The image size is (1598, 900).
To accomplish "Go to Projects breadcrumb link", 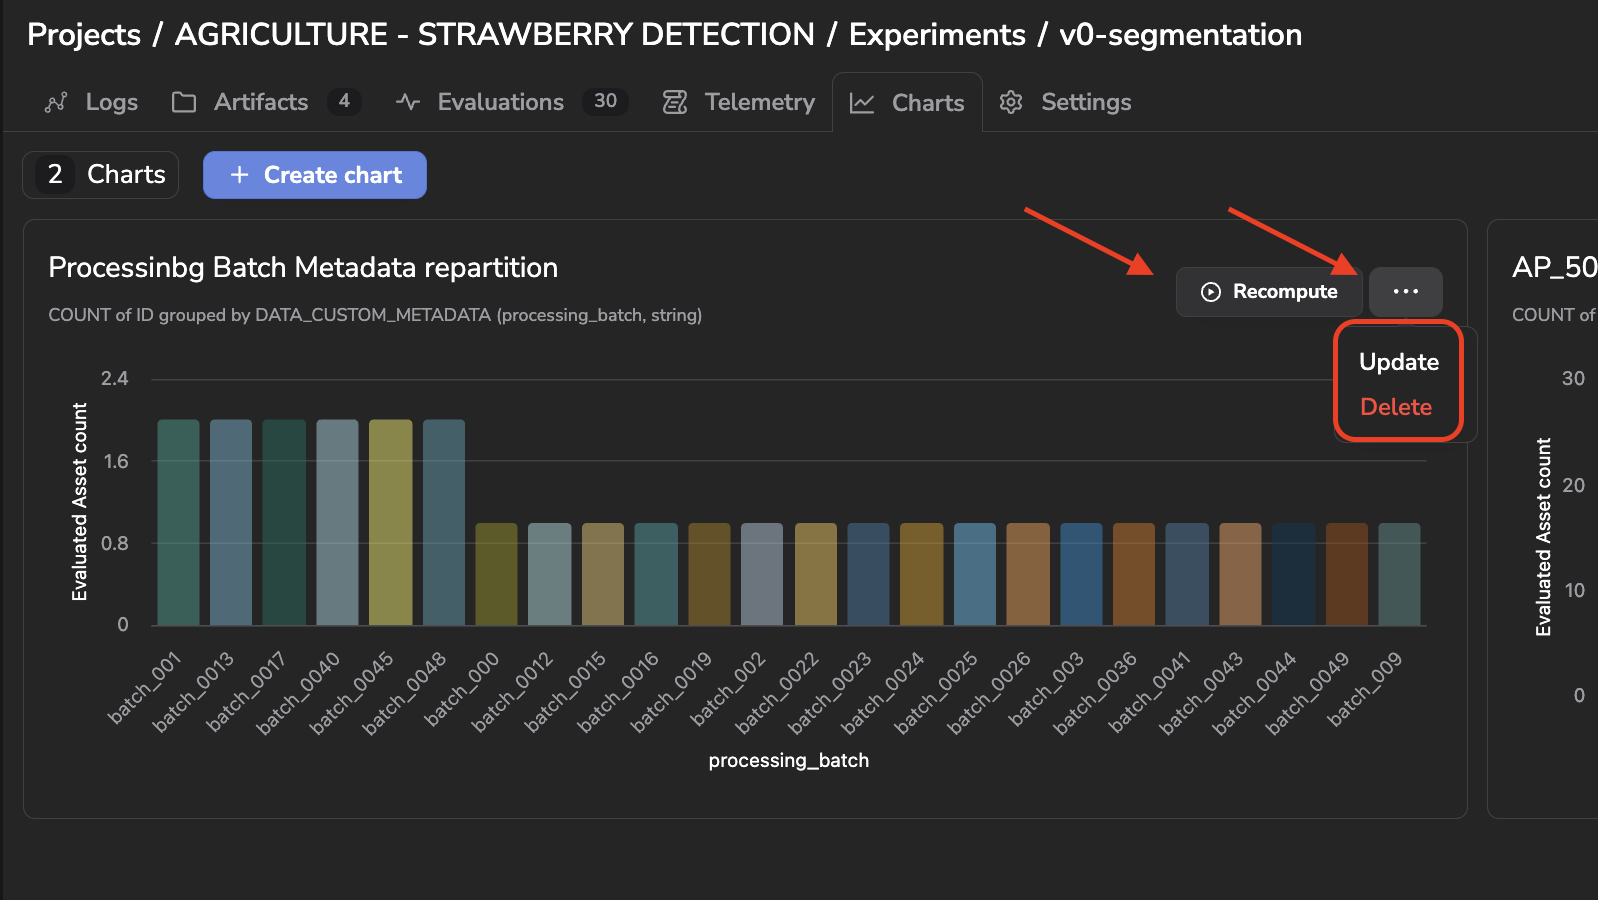I will click(84, 35).
